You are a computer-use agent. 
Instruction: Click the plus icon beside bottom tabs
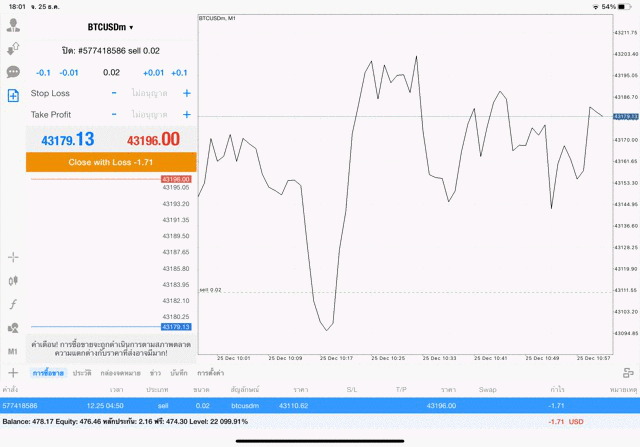point(13,372)
